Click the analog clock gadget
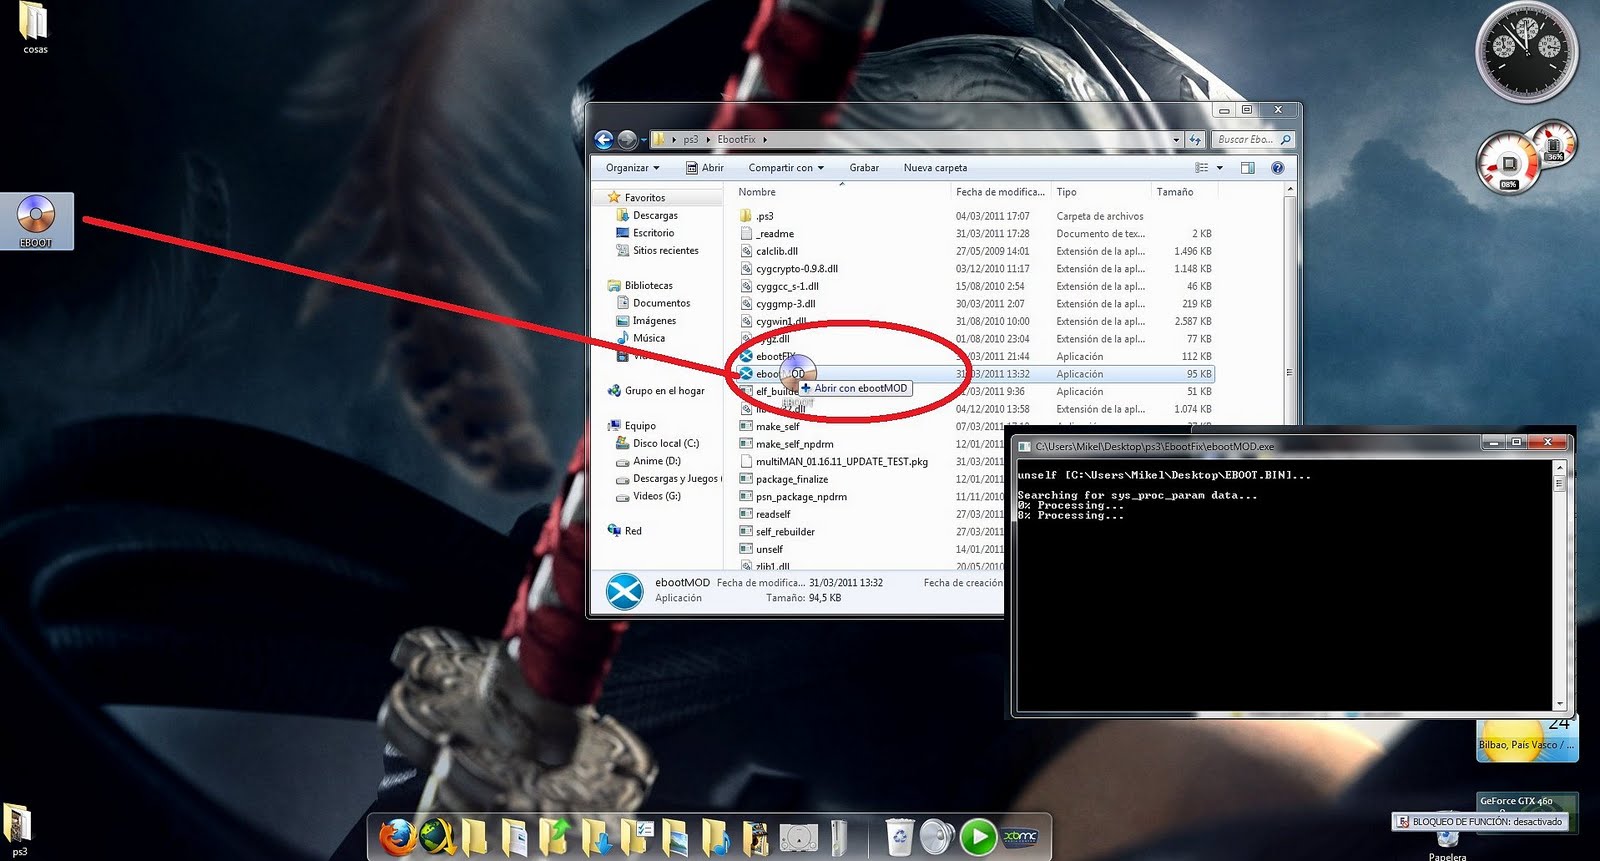Image resolution: width=1600 pixels, height=861 pixels. (x=1527, y=52)
